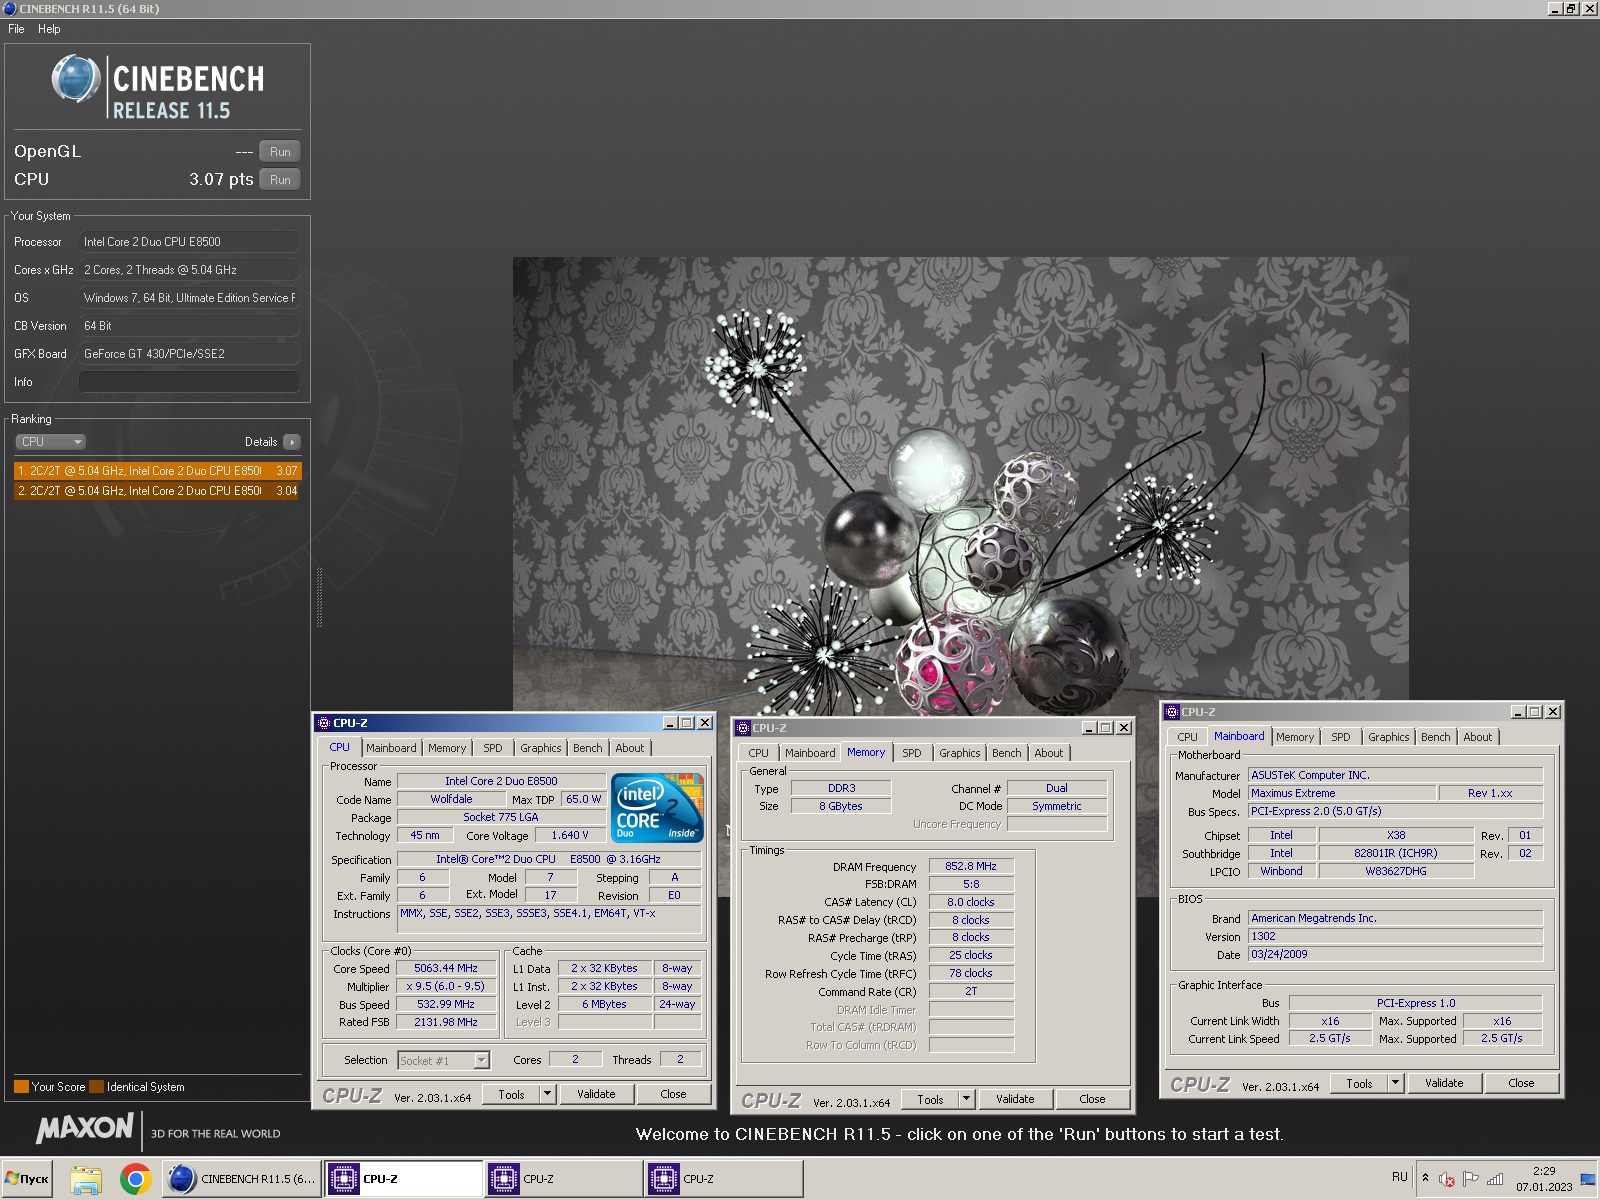Switch to CPU tab in middle CPU-Z
The width and height of the screenshot is (1600, 1200).
(759, 753)
